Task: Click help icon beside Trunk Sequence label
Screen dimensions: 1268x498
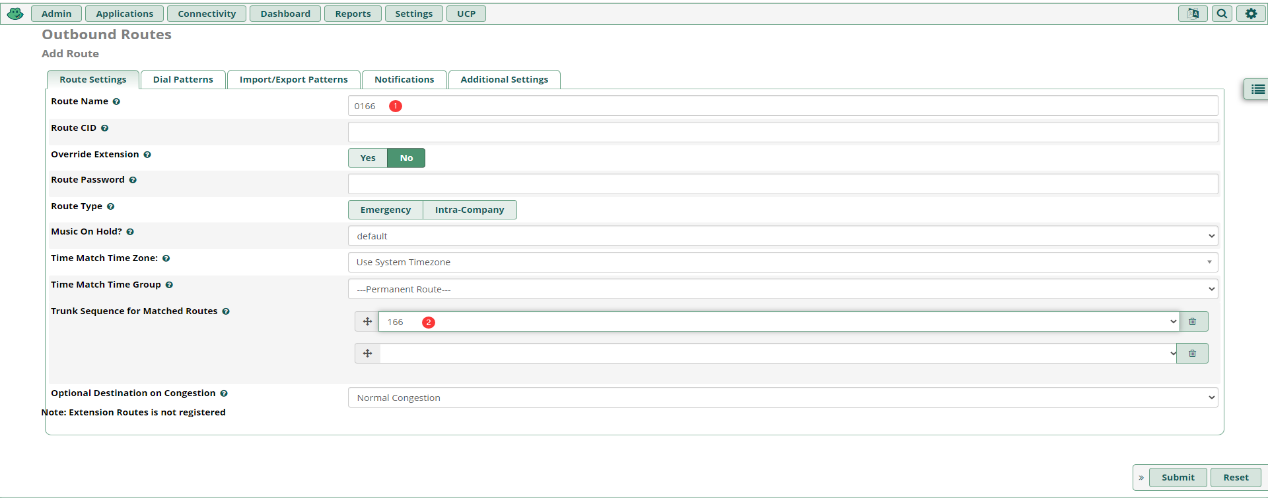Action: (226, 311)
